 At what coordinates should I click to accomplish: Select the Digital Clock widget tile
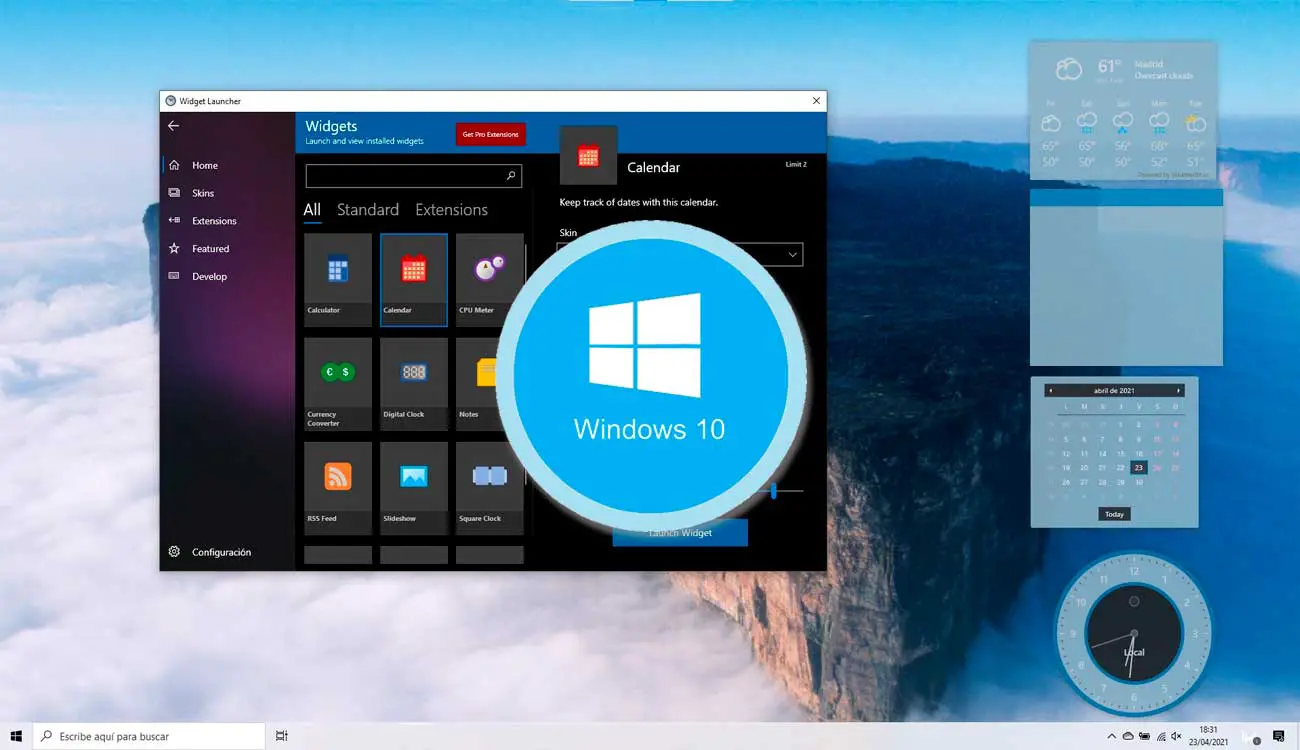pyautogui.click(x=414, y=384)
